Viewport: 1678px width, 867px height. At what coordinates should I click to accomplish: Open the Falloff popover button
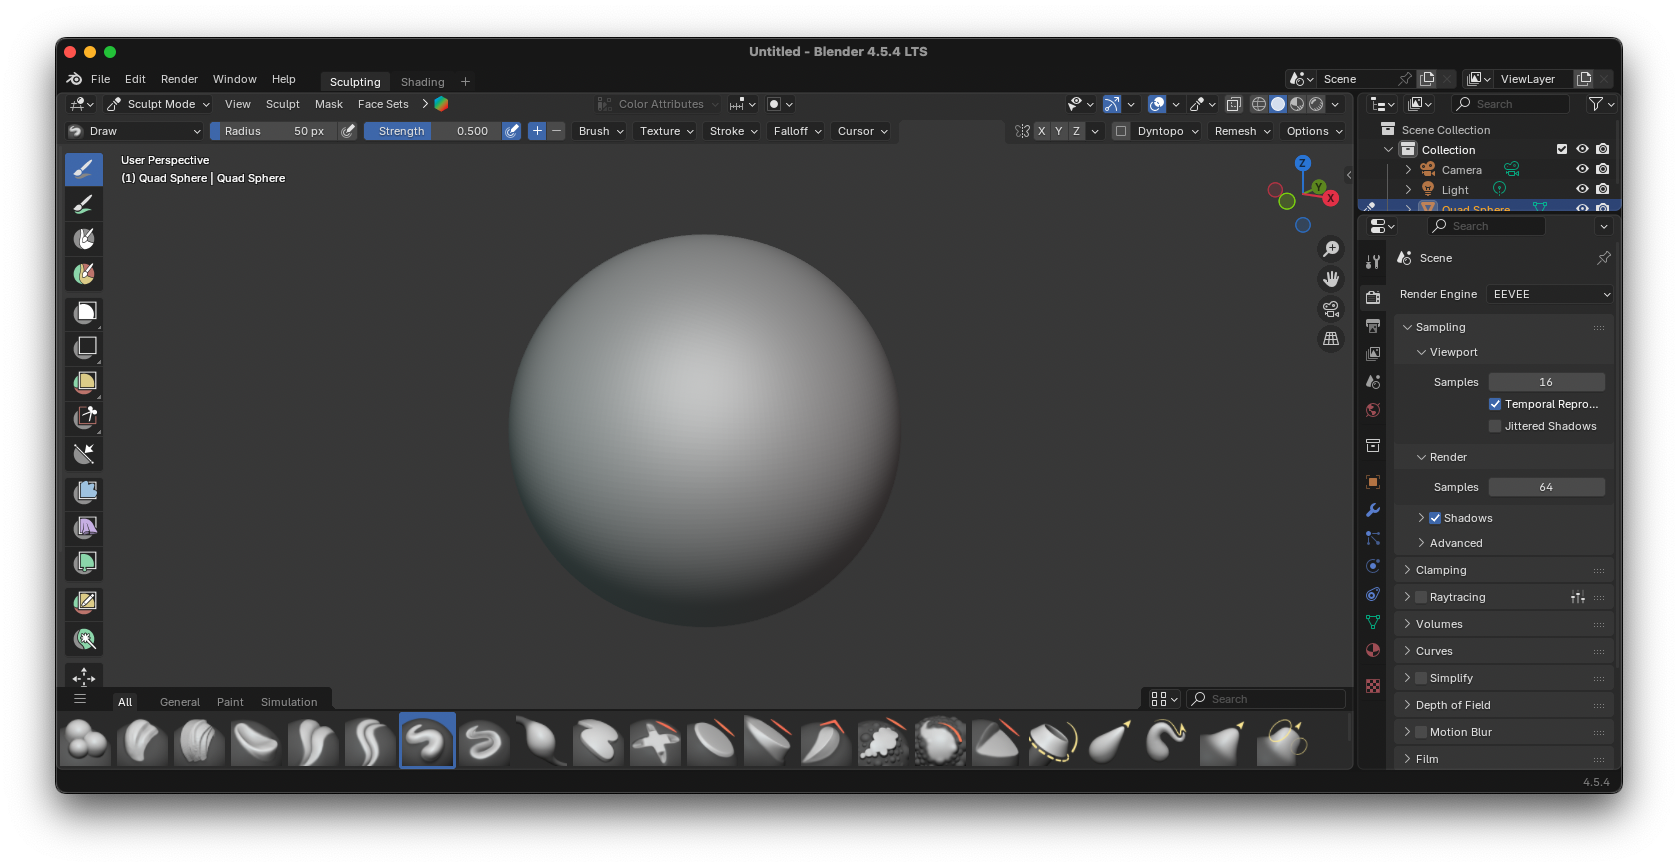point(797,131)
